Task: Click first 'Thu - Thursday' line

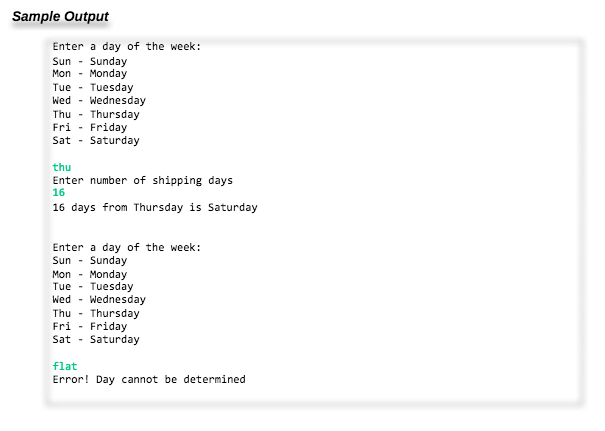Action: 96,115
